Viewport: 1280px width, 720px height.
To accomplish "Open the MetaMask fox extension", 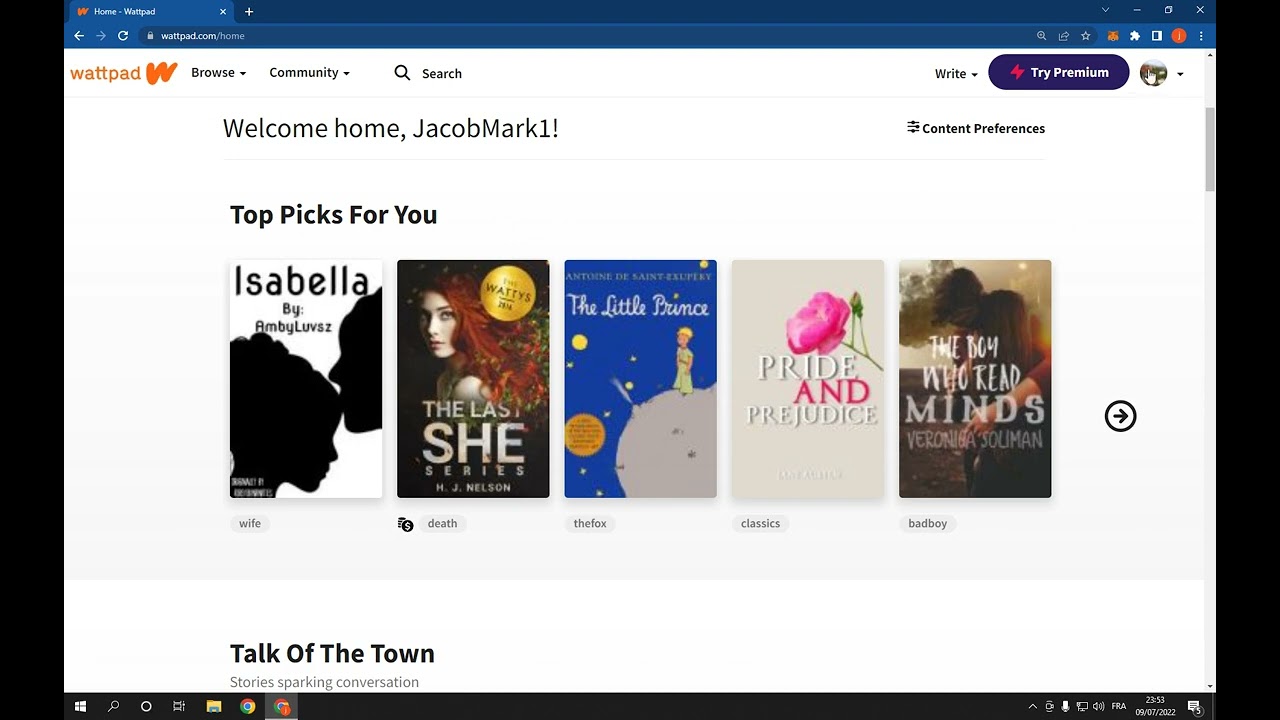I will (1113, 36).
